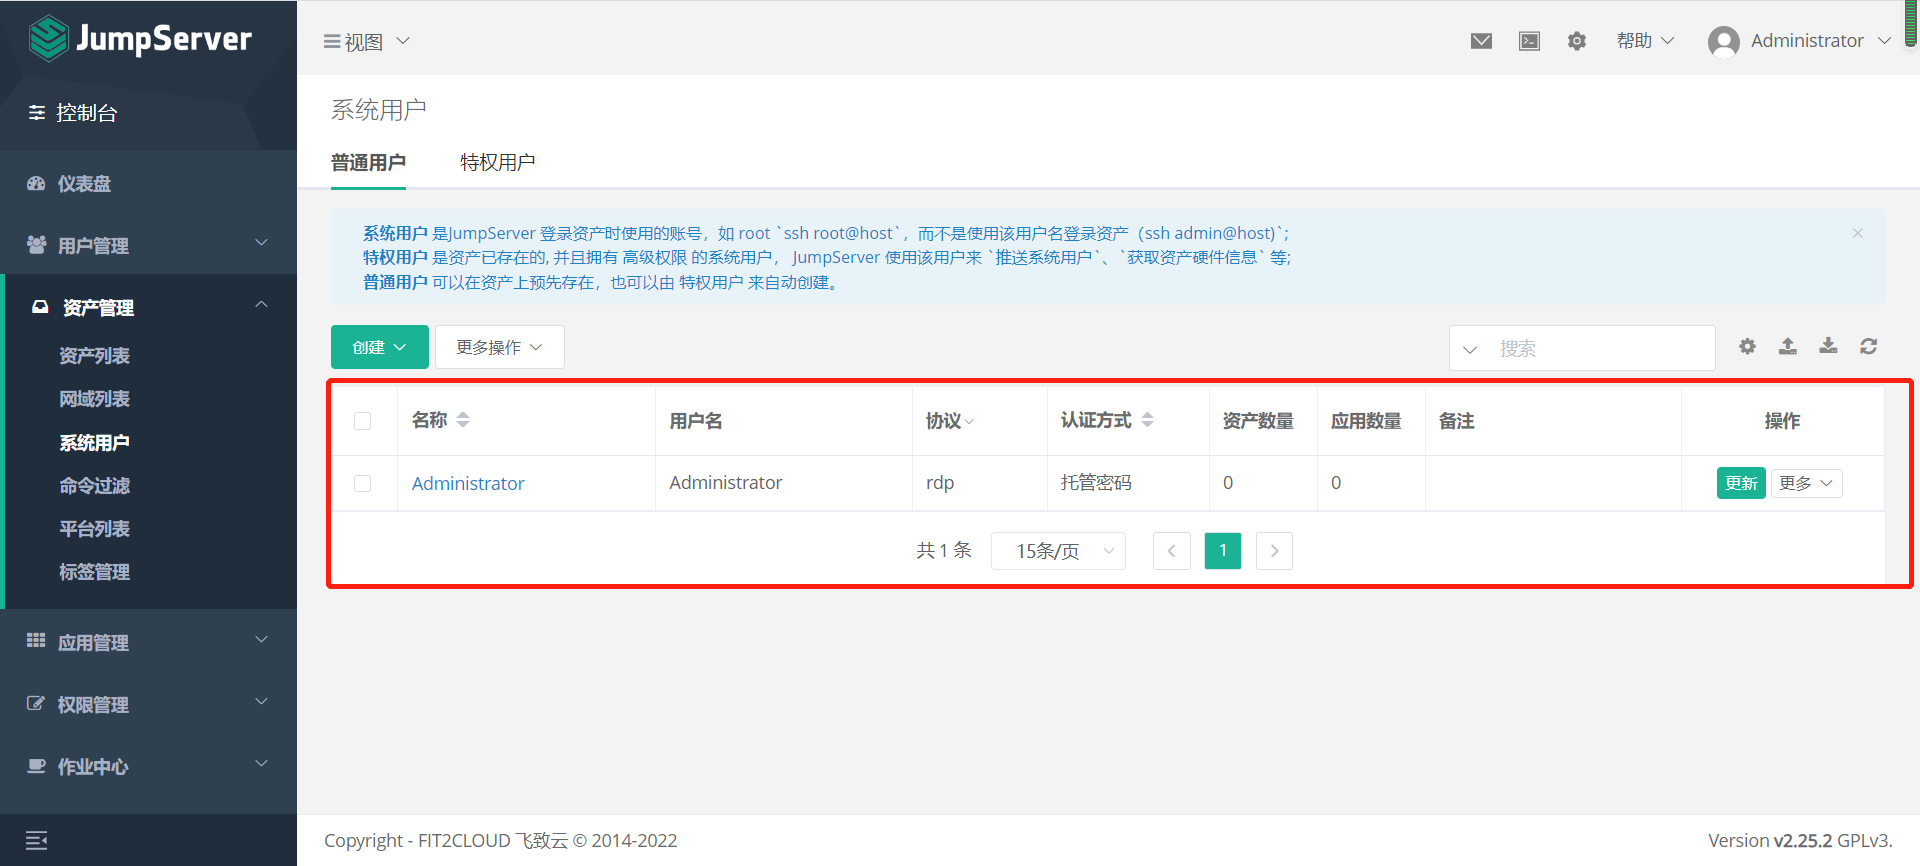This screenshot has height=866, width=1920.
Task: Refresh the system user table
Action: coord(1868,346)
